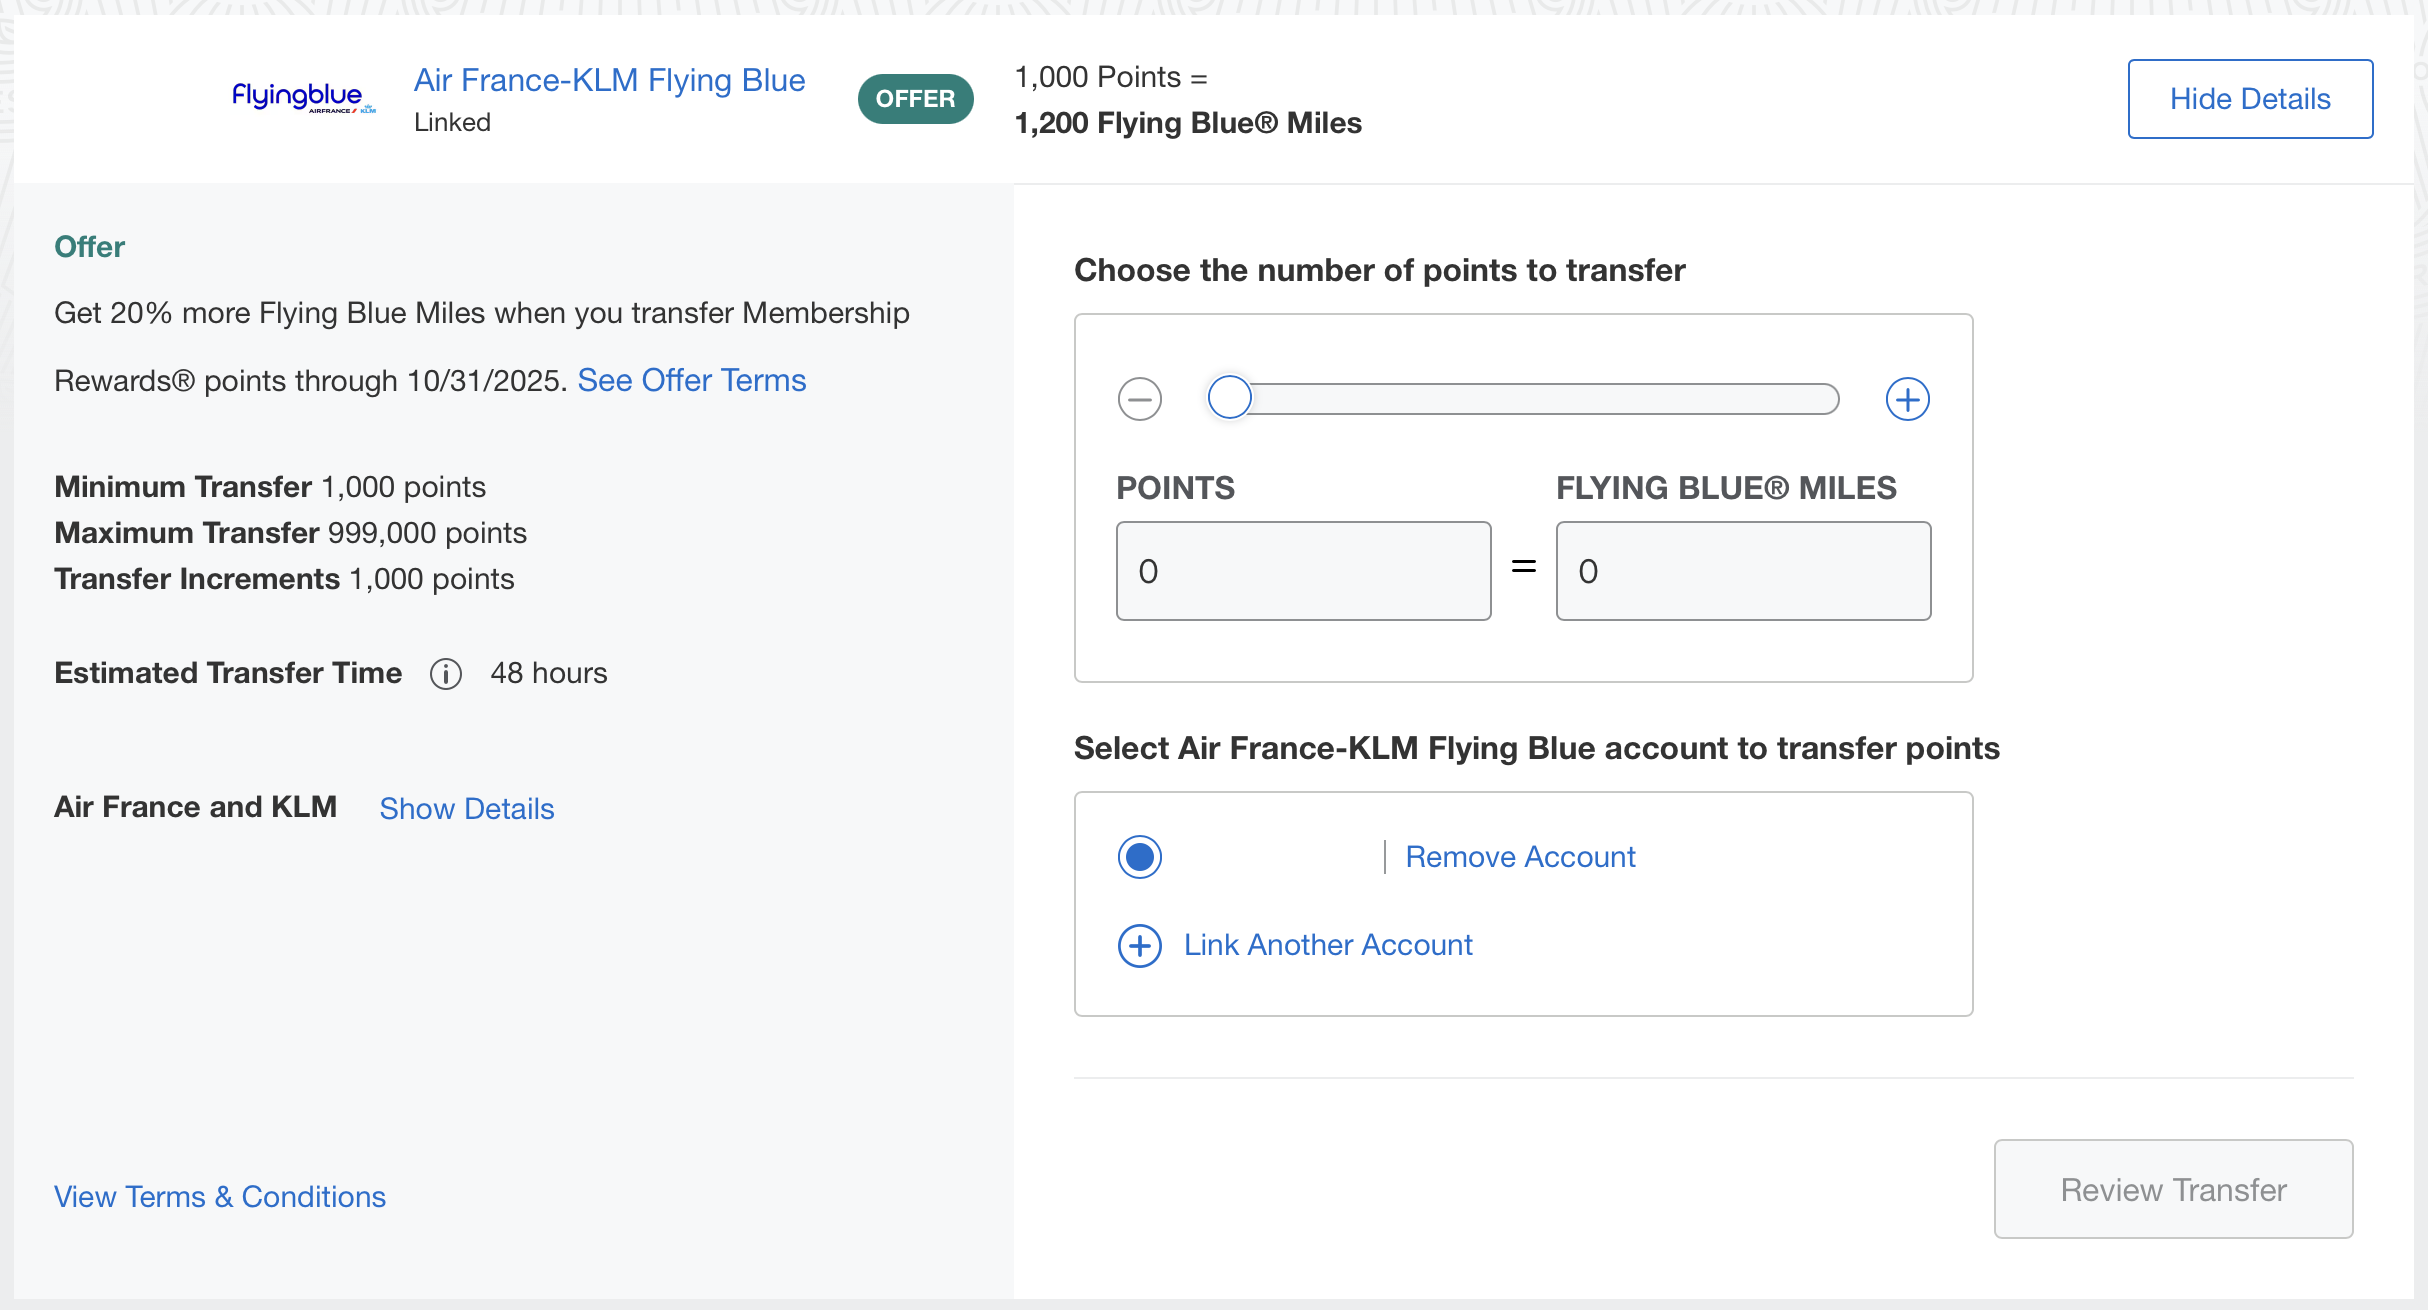Click the Review Transfer button
Viewport: 2428px width, 1310px height.
click(x=2173, y=1189)
